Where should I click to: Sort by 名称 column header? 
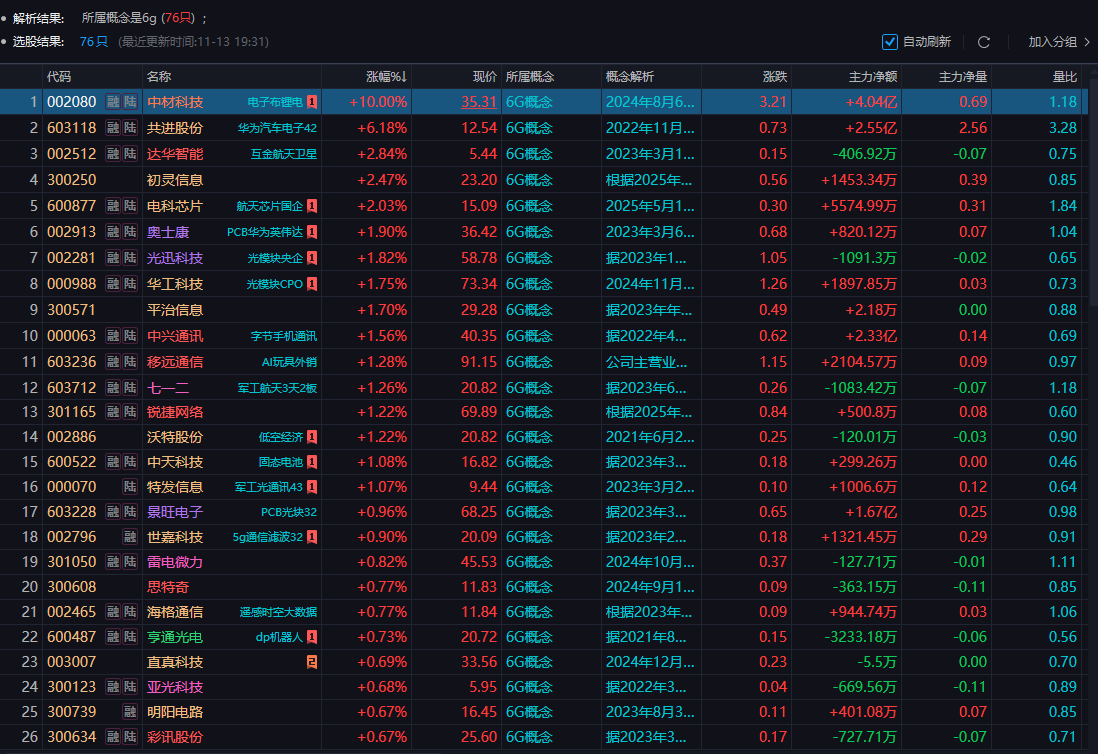point(159,76)
